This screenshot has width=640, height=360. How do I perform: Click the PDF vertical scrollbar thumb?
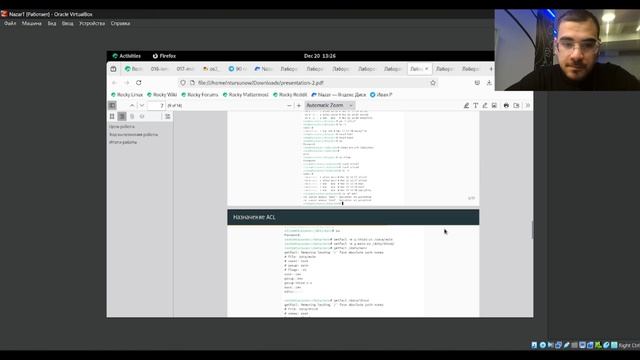pyautogui.click(x=532, y=229)
